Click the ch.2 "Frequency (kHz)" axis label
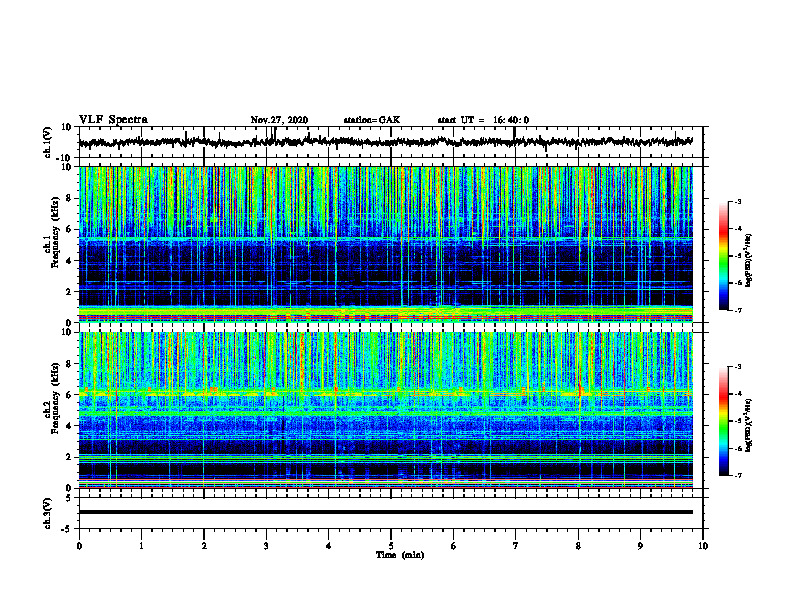This screenshot has width=792, height=612. (x=56, y=397)
